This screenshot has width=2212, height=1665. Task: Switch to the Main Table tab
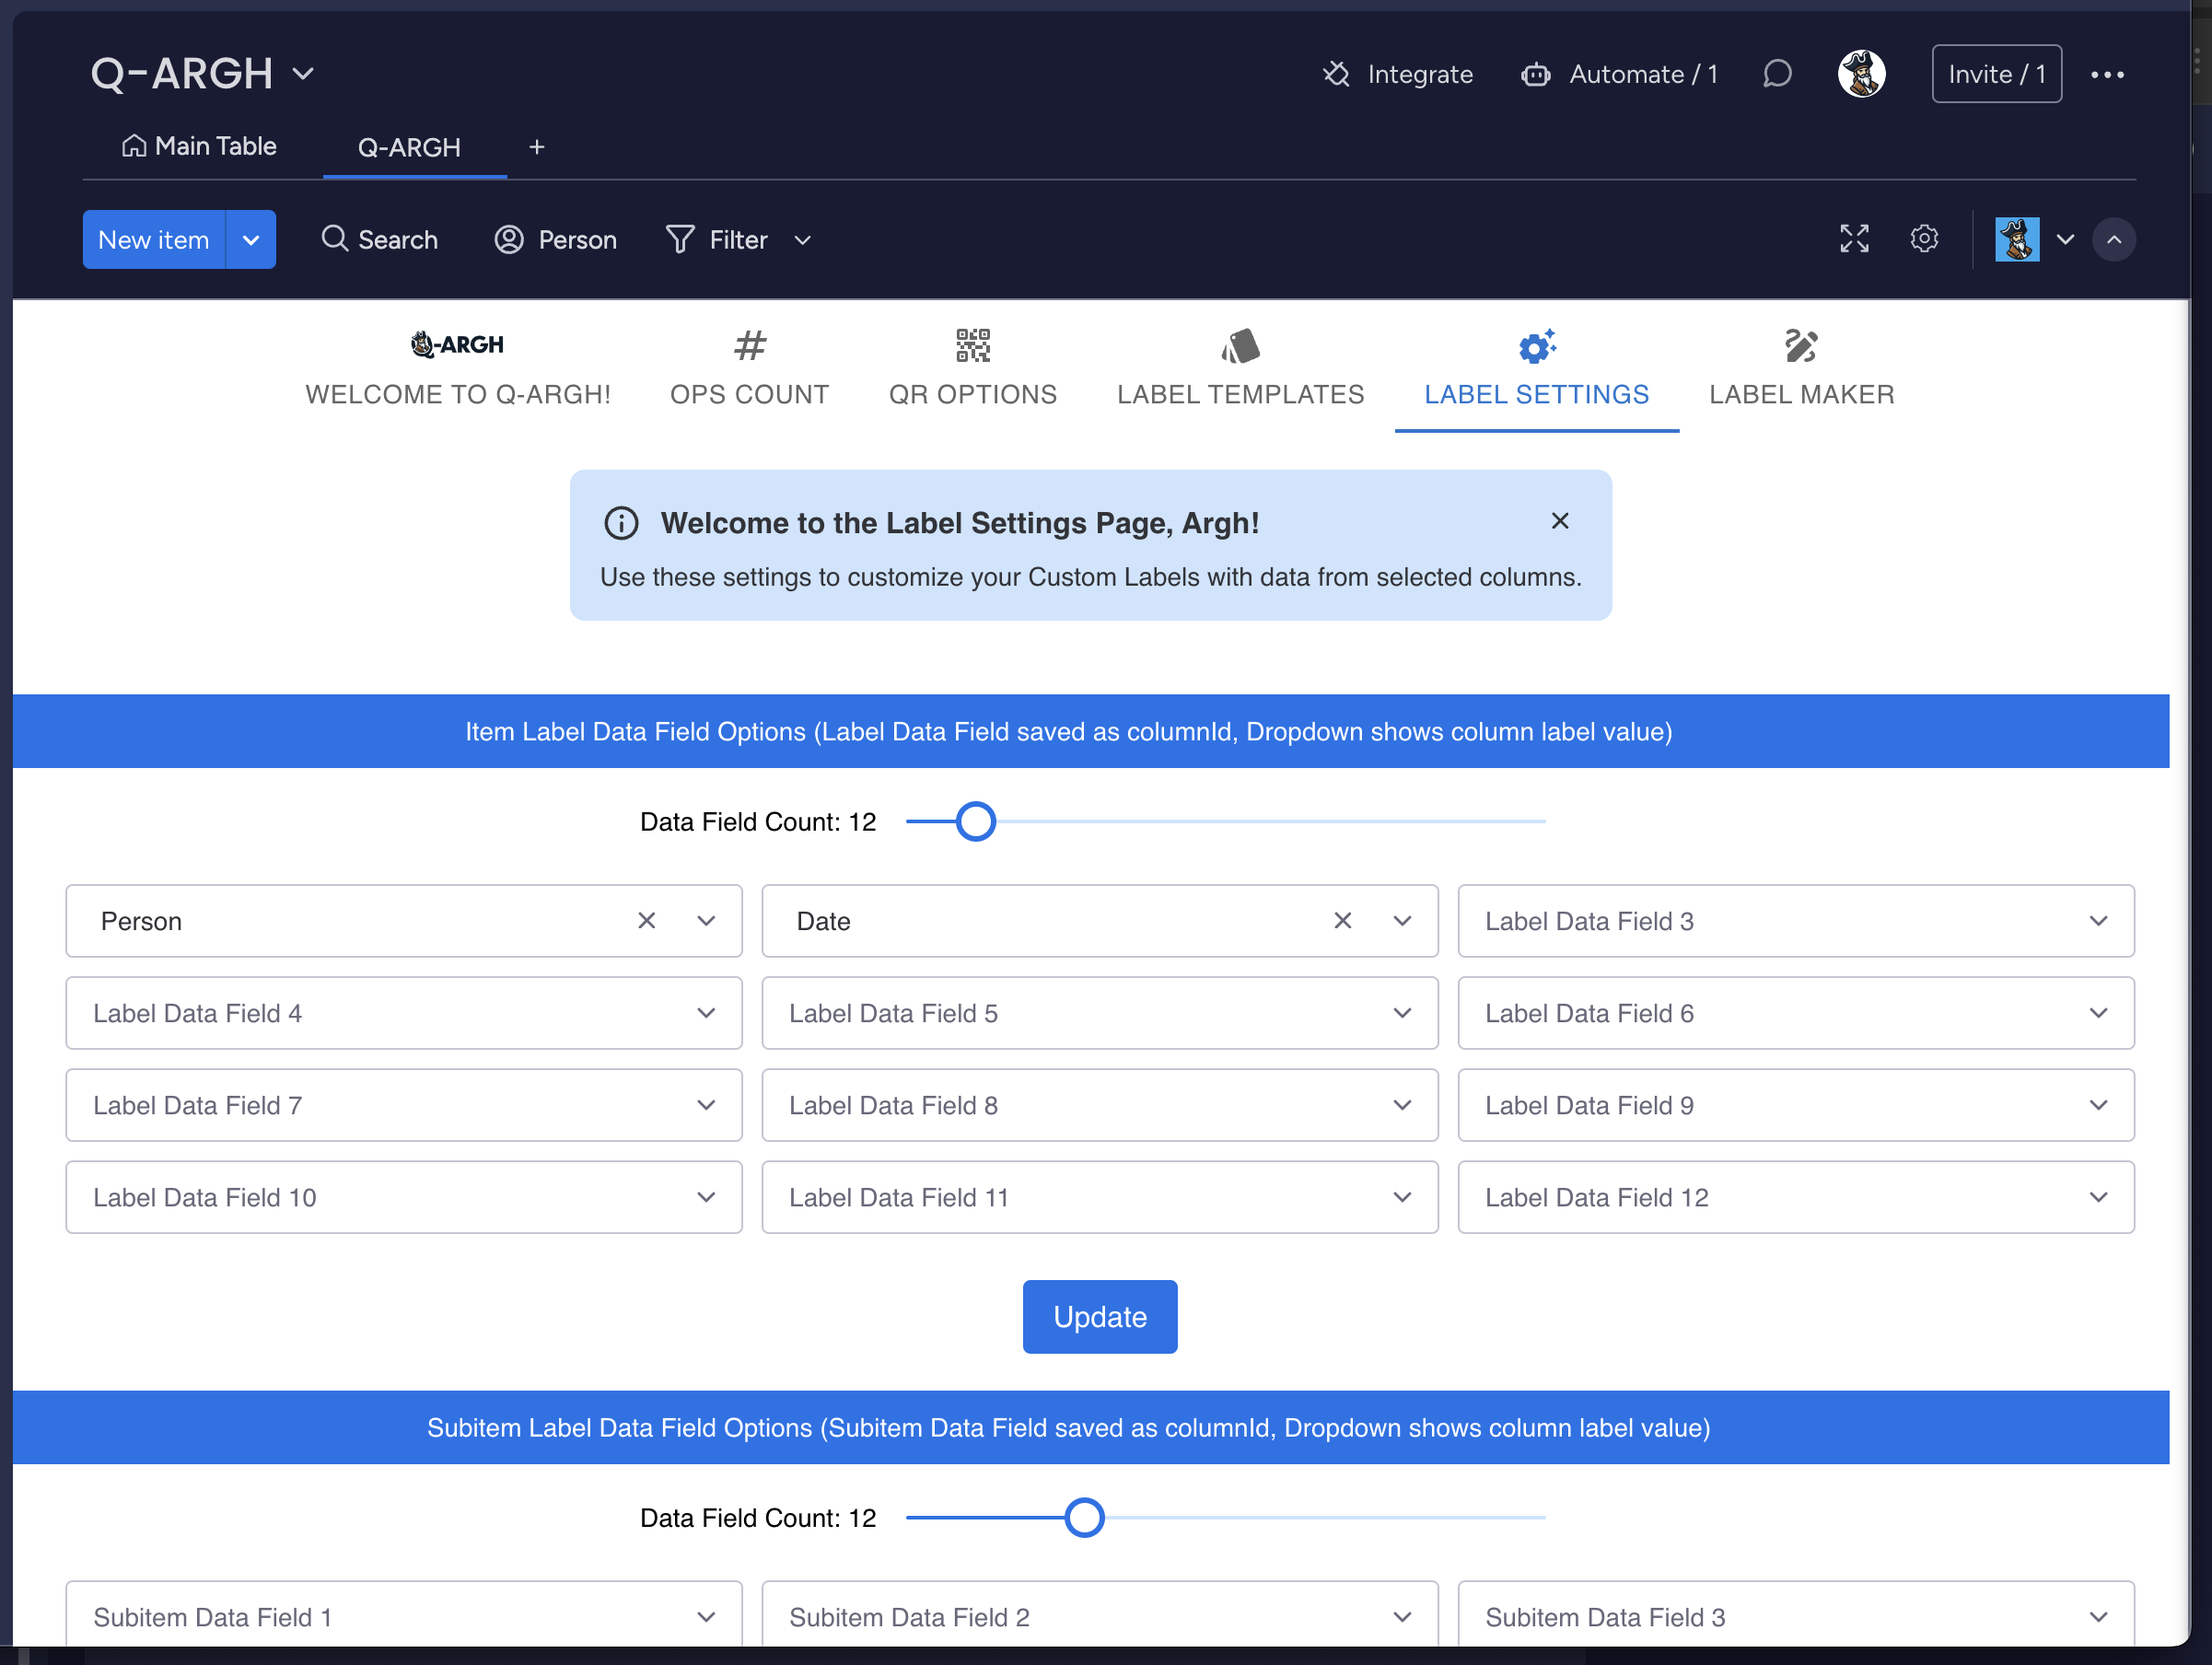pos(199,146)
